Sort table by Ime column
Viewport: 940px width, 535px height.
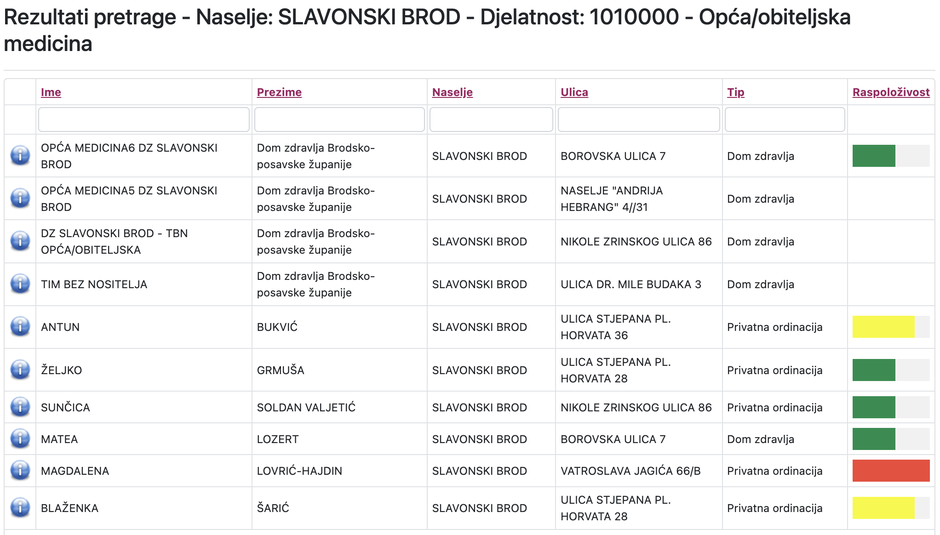pyautogui.click(x=51, y=92)
